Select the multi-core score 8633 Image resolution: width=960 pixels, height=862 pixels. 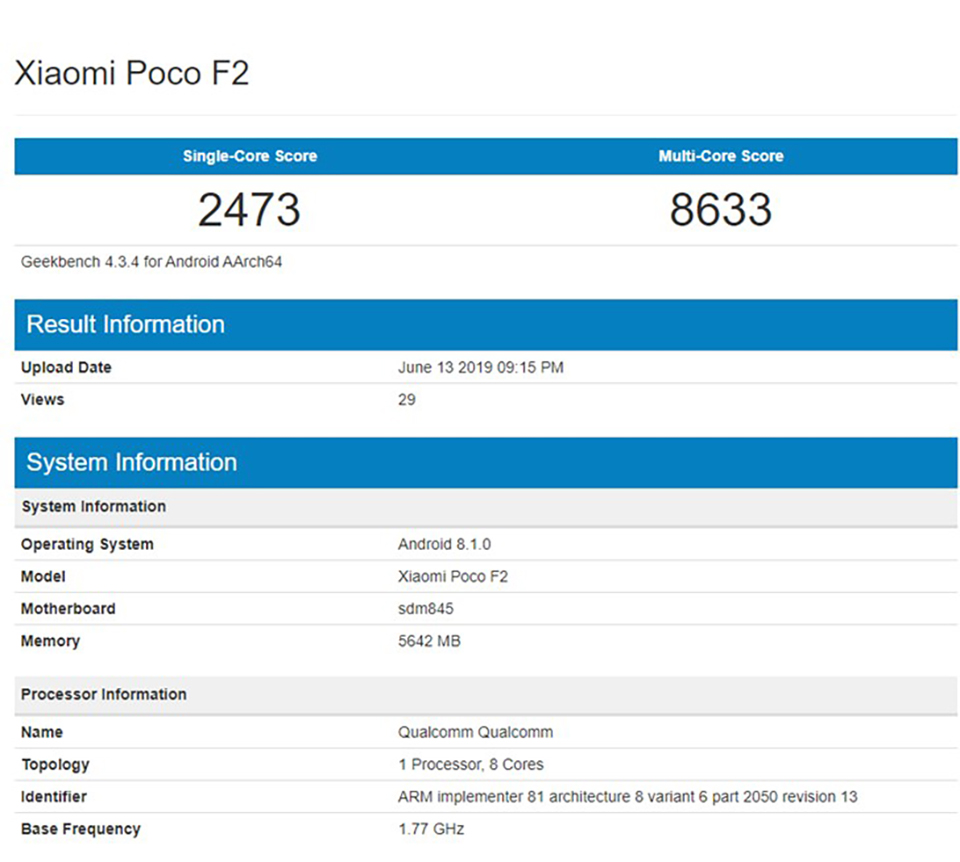tap(721, 209)
